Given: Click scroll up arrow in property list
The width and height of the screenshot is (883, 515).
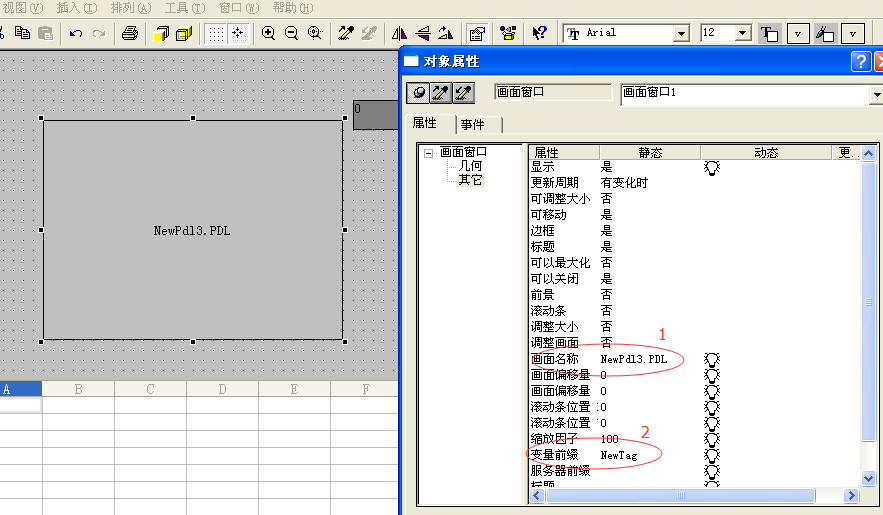Looking at the screenshot, I should 868,153.
